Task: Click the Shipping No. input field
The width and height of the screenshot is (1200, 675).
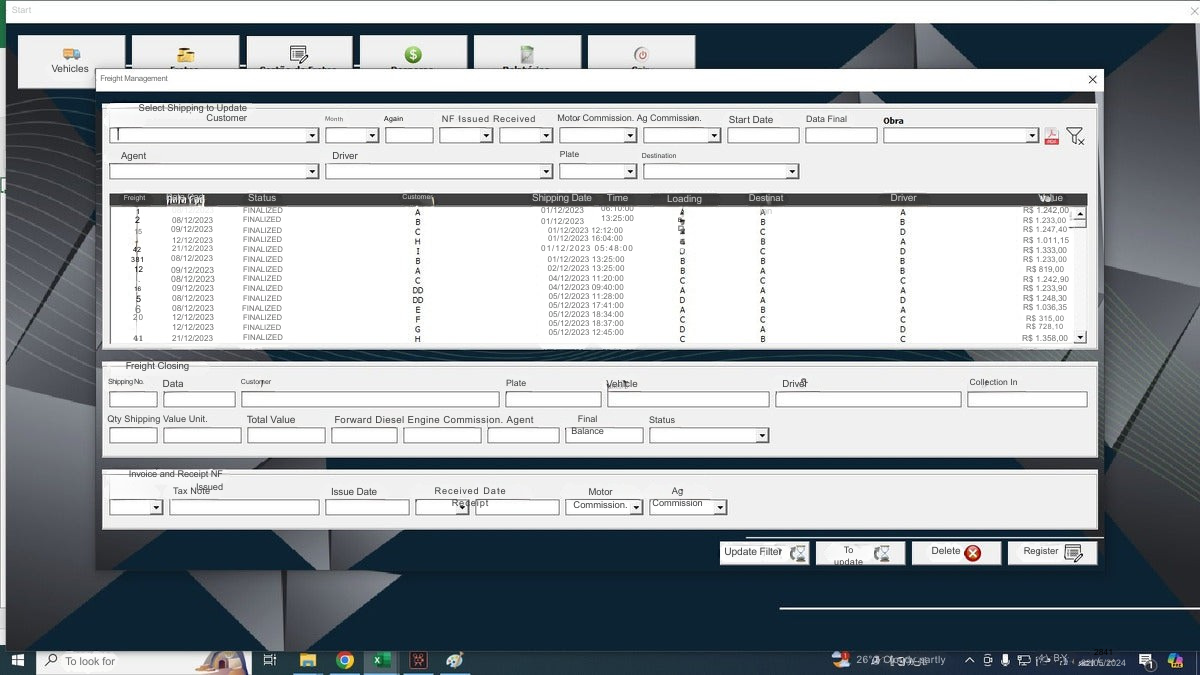Action: 133,398
